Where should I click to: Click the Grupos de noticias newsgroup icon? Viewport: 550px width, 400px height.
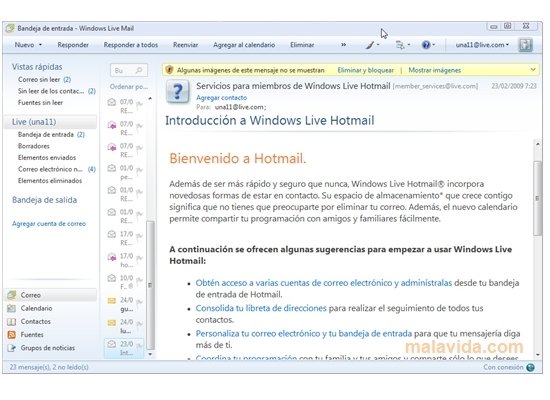point(12,348)
